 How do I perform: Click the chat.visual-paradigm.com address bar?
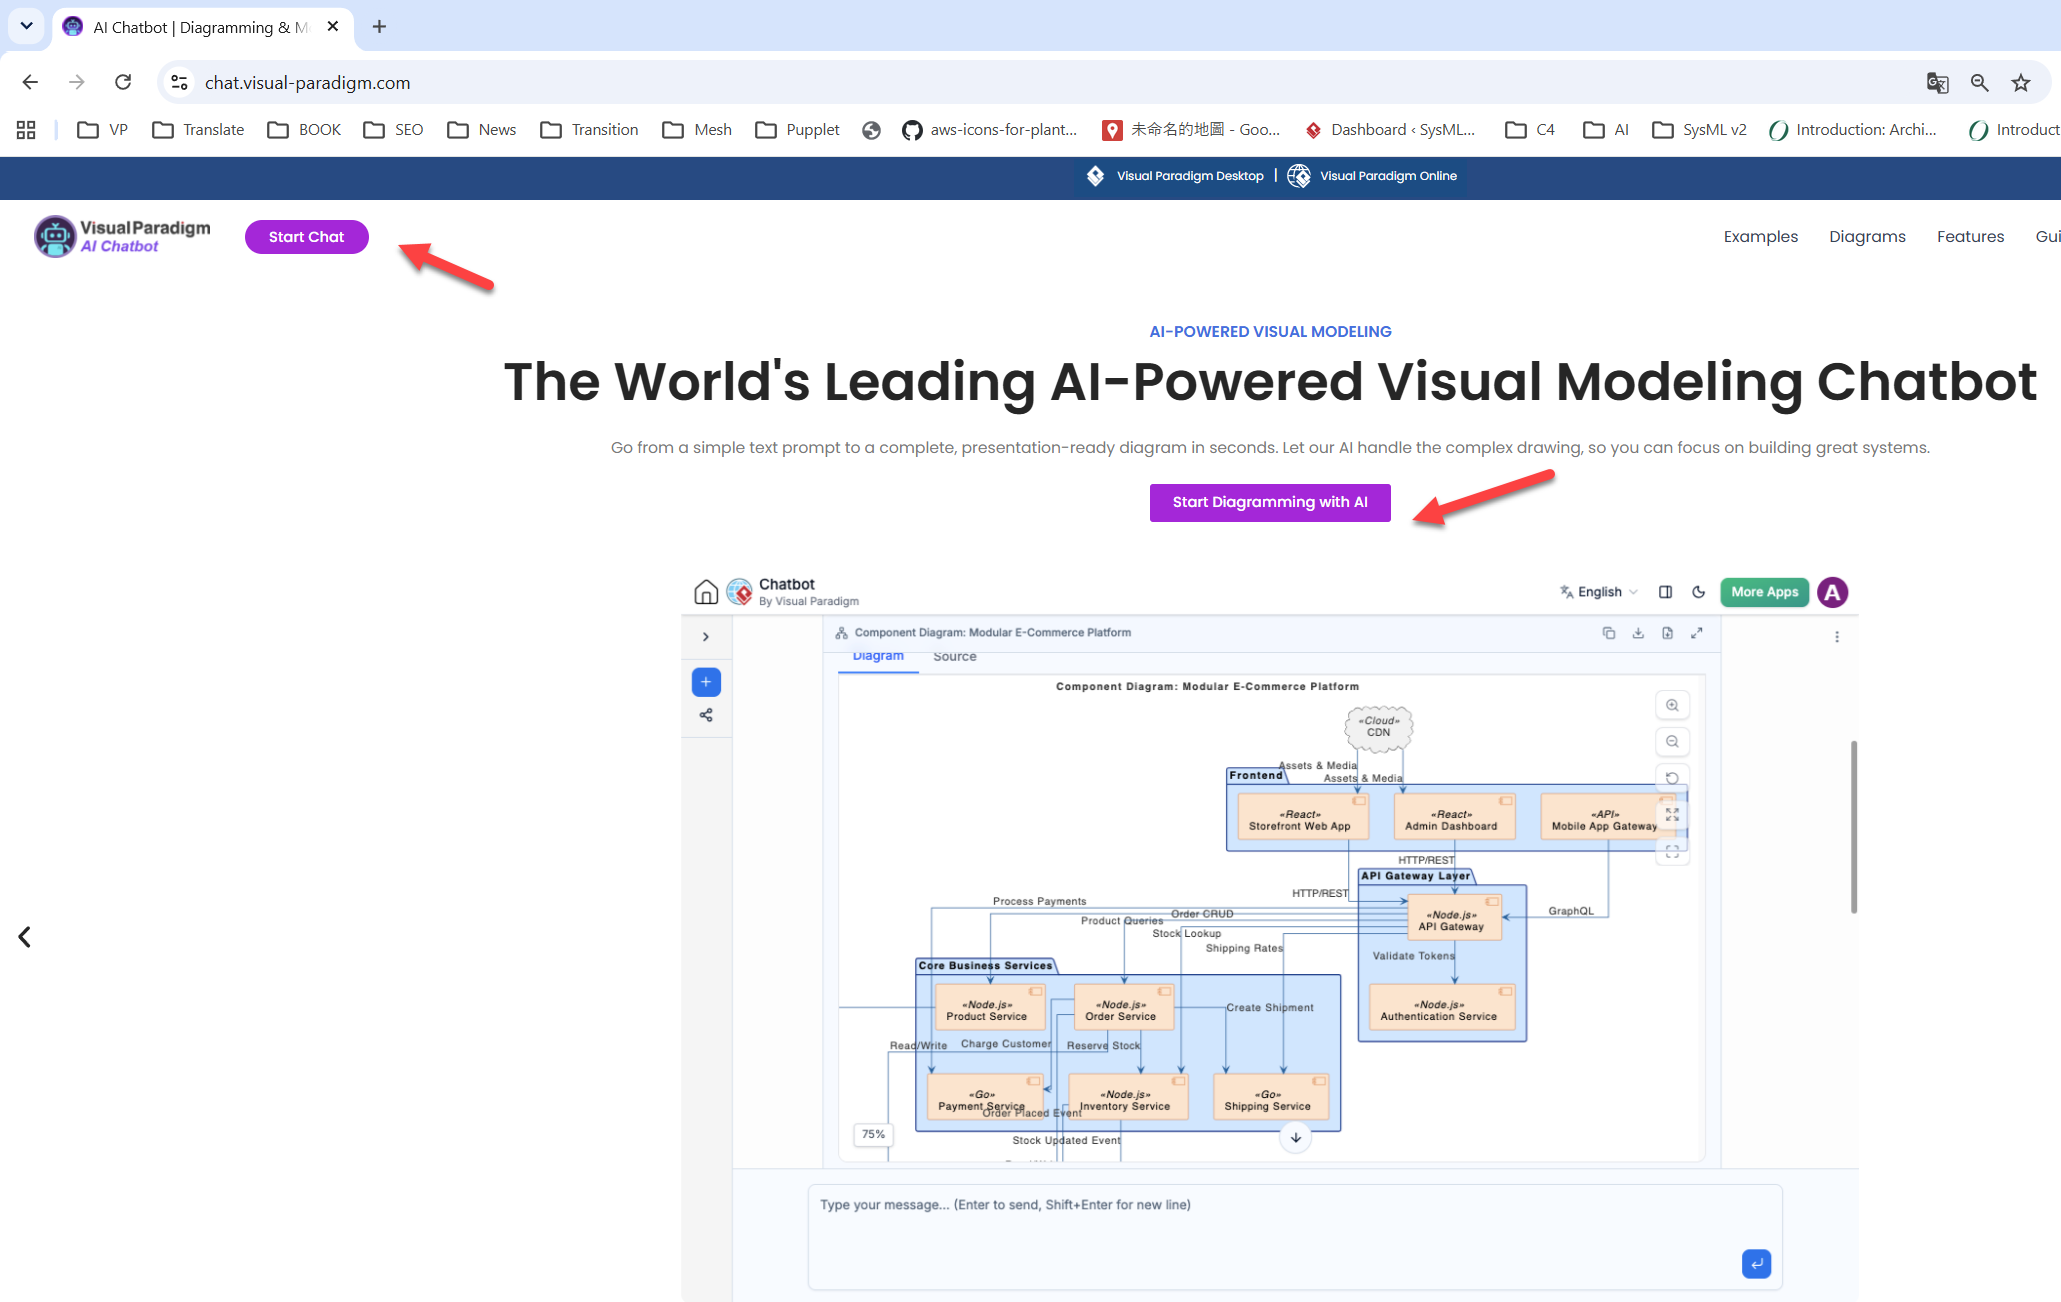point(1040,82)
